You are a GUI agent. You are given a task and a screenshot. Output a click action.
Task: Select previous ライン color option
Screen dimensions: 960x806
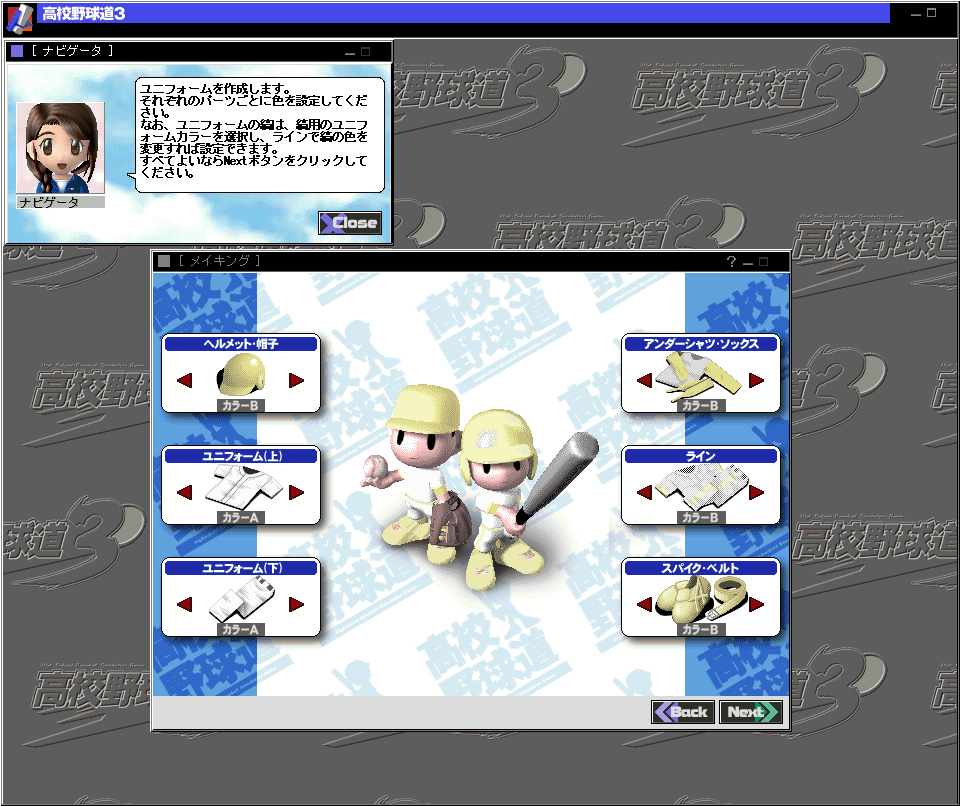644,492
